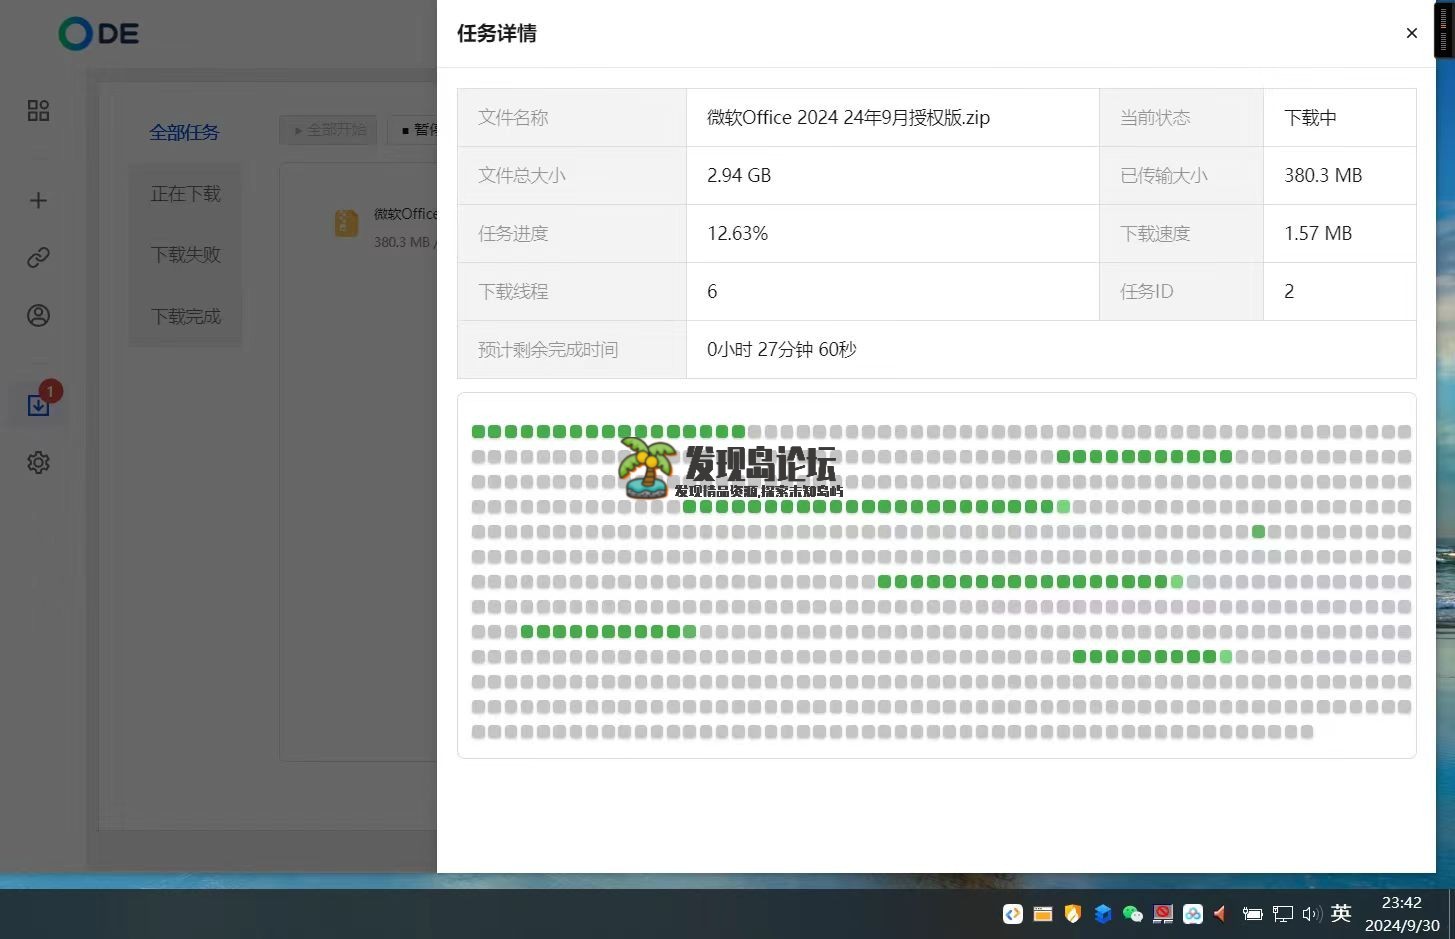Image resolution: width=1455 pixels, height=939 pixels.
Task: Click the 全部开始 button
Action: click(x=328, y=130)
